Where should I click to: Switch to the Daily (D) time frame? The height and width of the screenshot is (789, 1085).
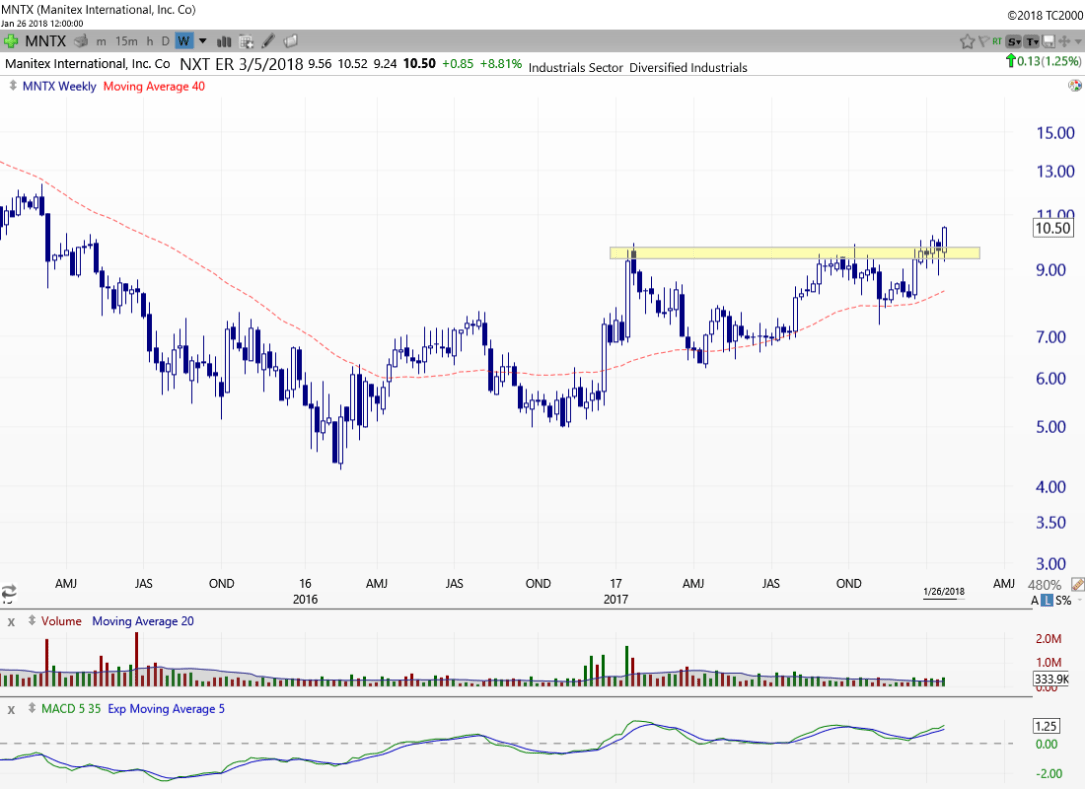click(166, 41)
